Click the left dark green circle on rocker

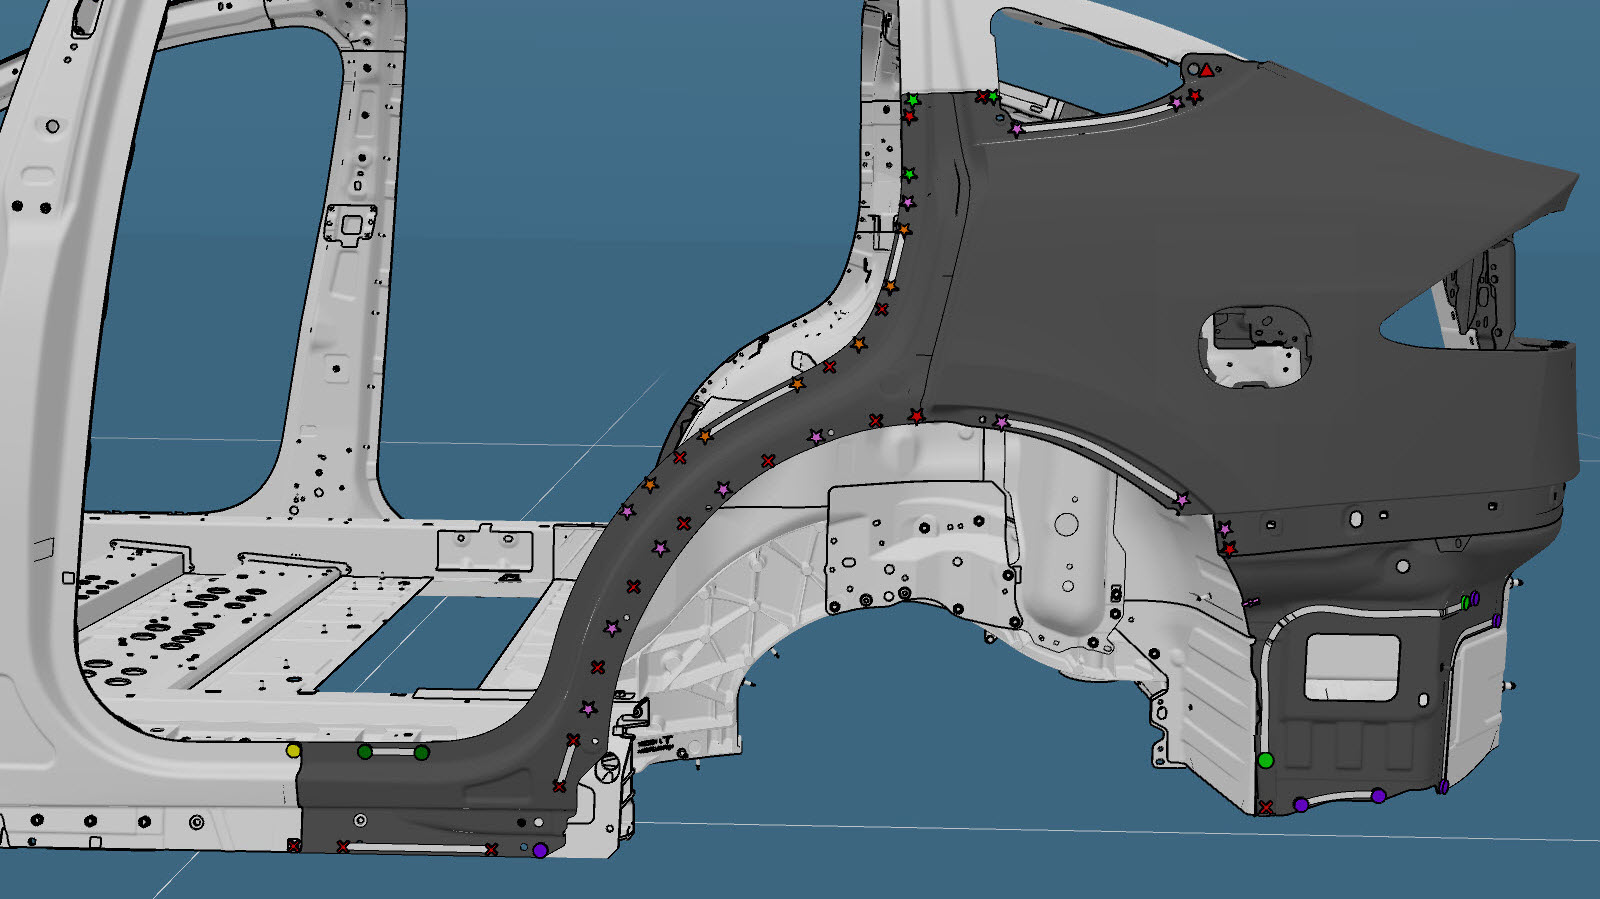tap(365, 752)
